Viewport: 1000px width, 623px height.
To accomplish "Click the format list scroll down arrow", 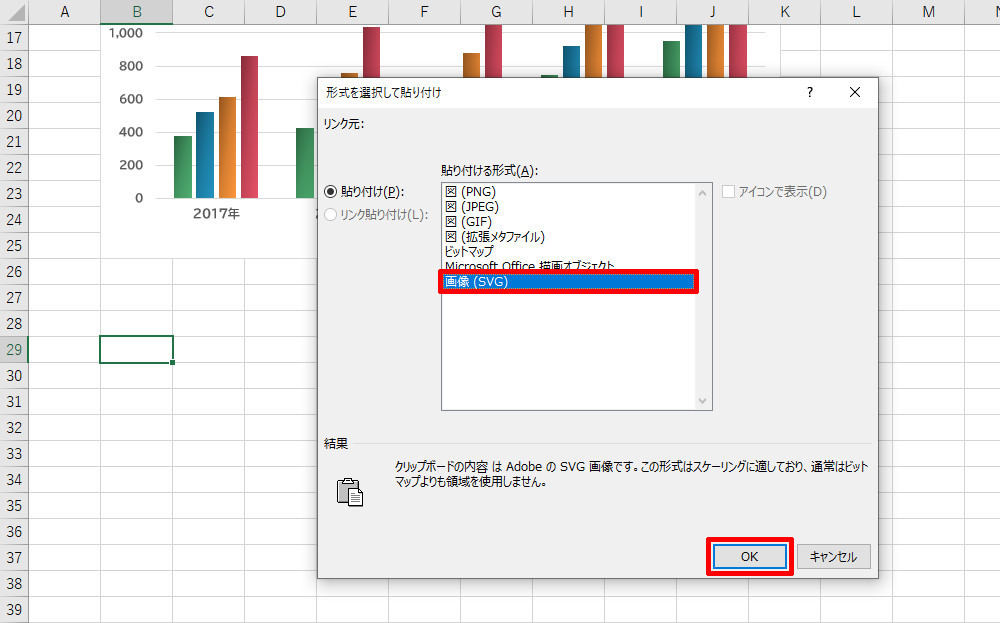I will pos(702,401).
